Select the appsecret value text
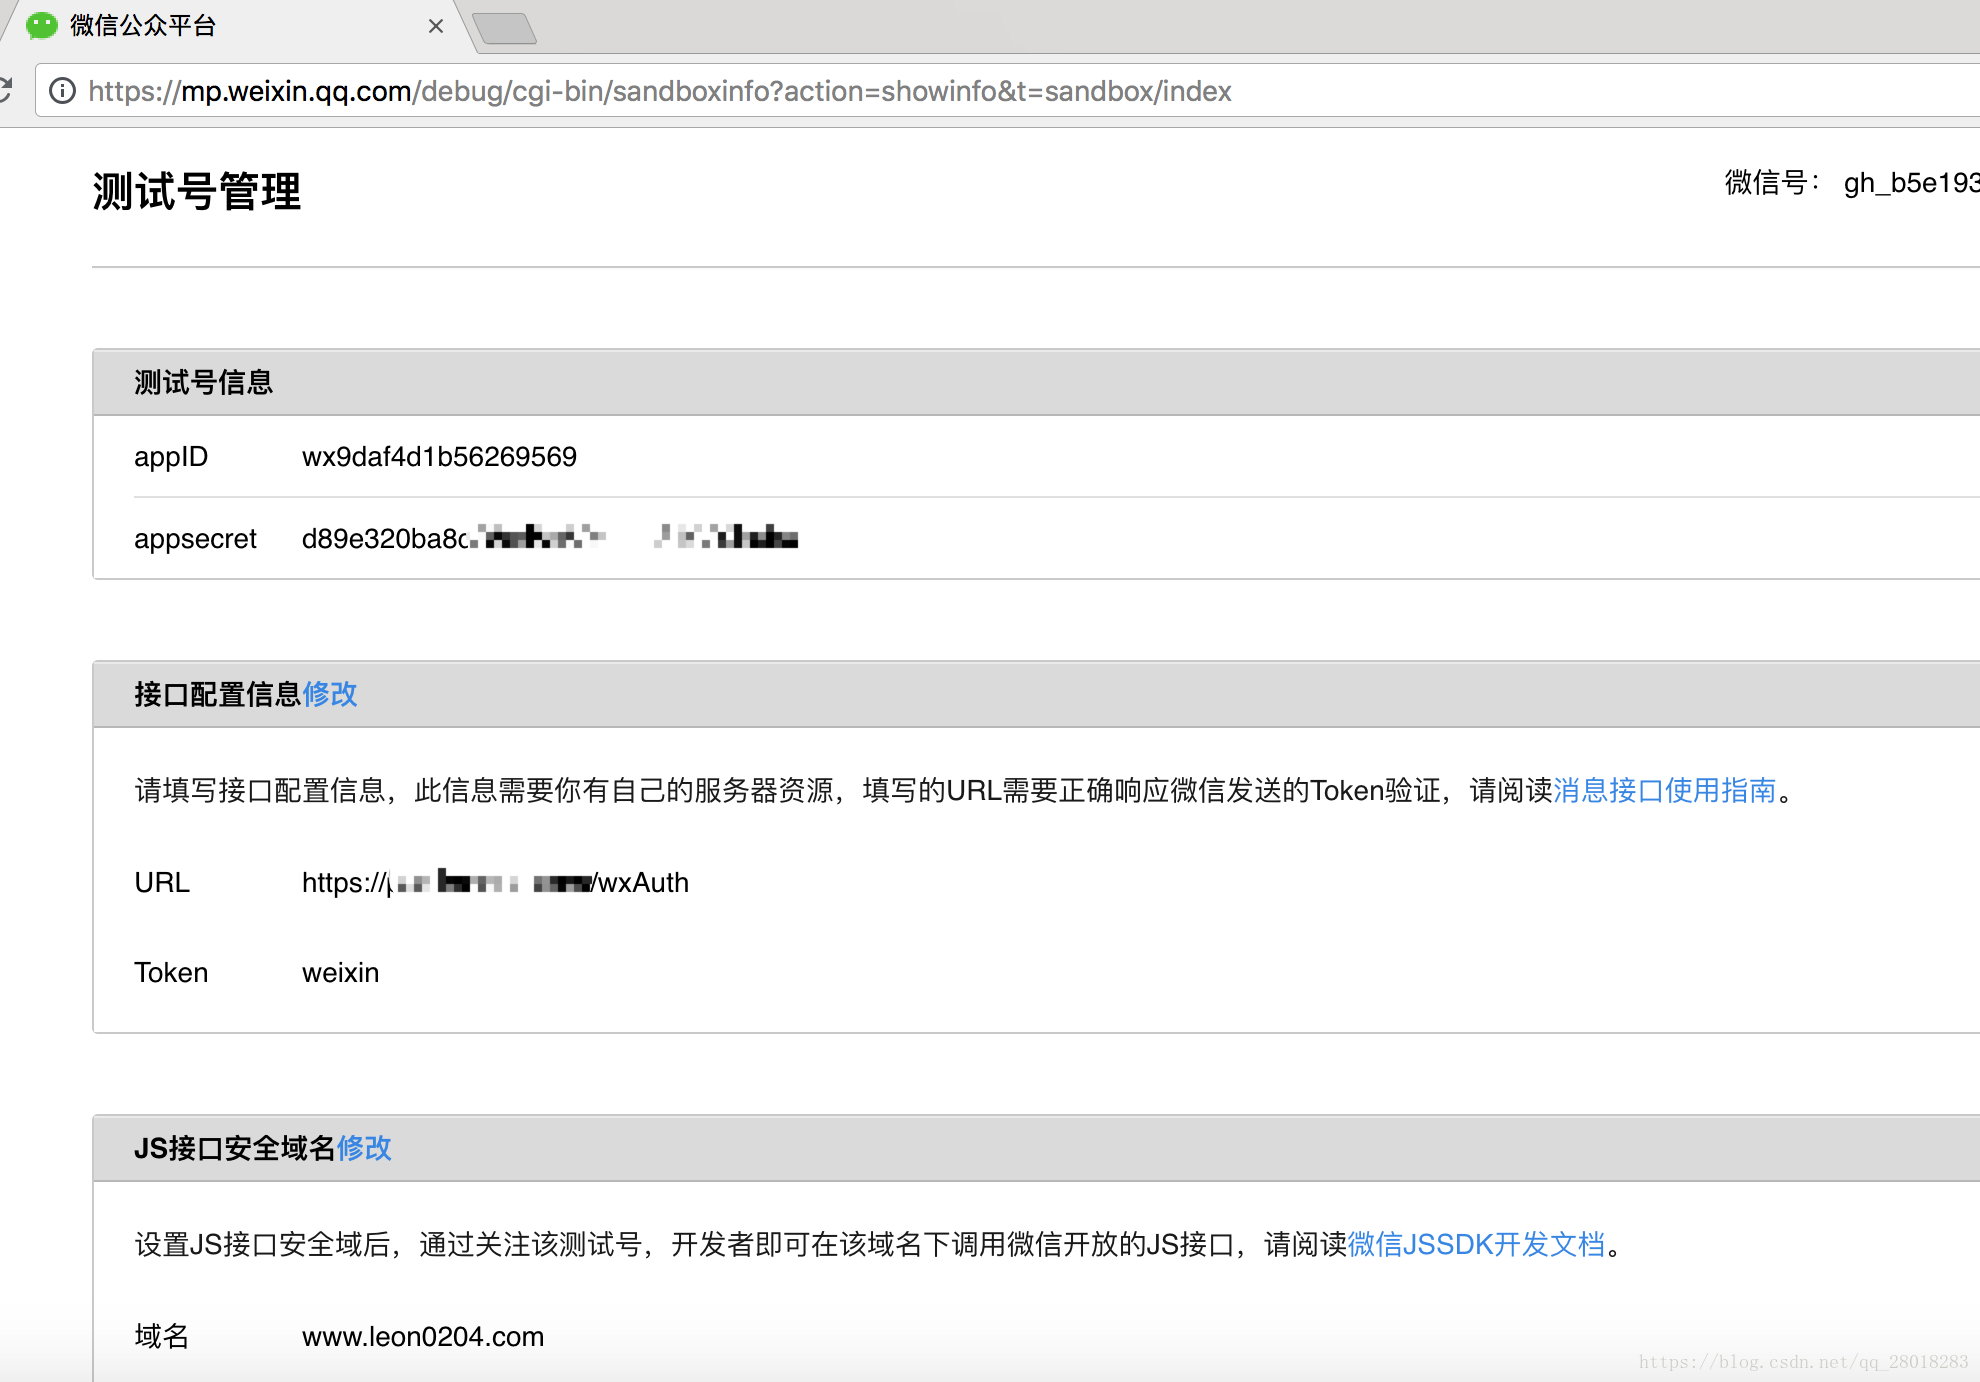This screenshot has height=1382, width=1980. tap(550, 538)
